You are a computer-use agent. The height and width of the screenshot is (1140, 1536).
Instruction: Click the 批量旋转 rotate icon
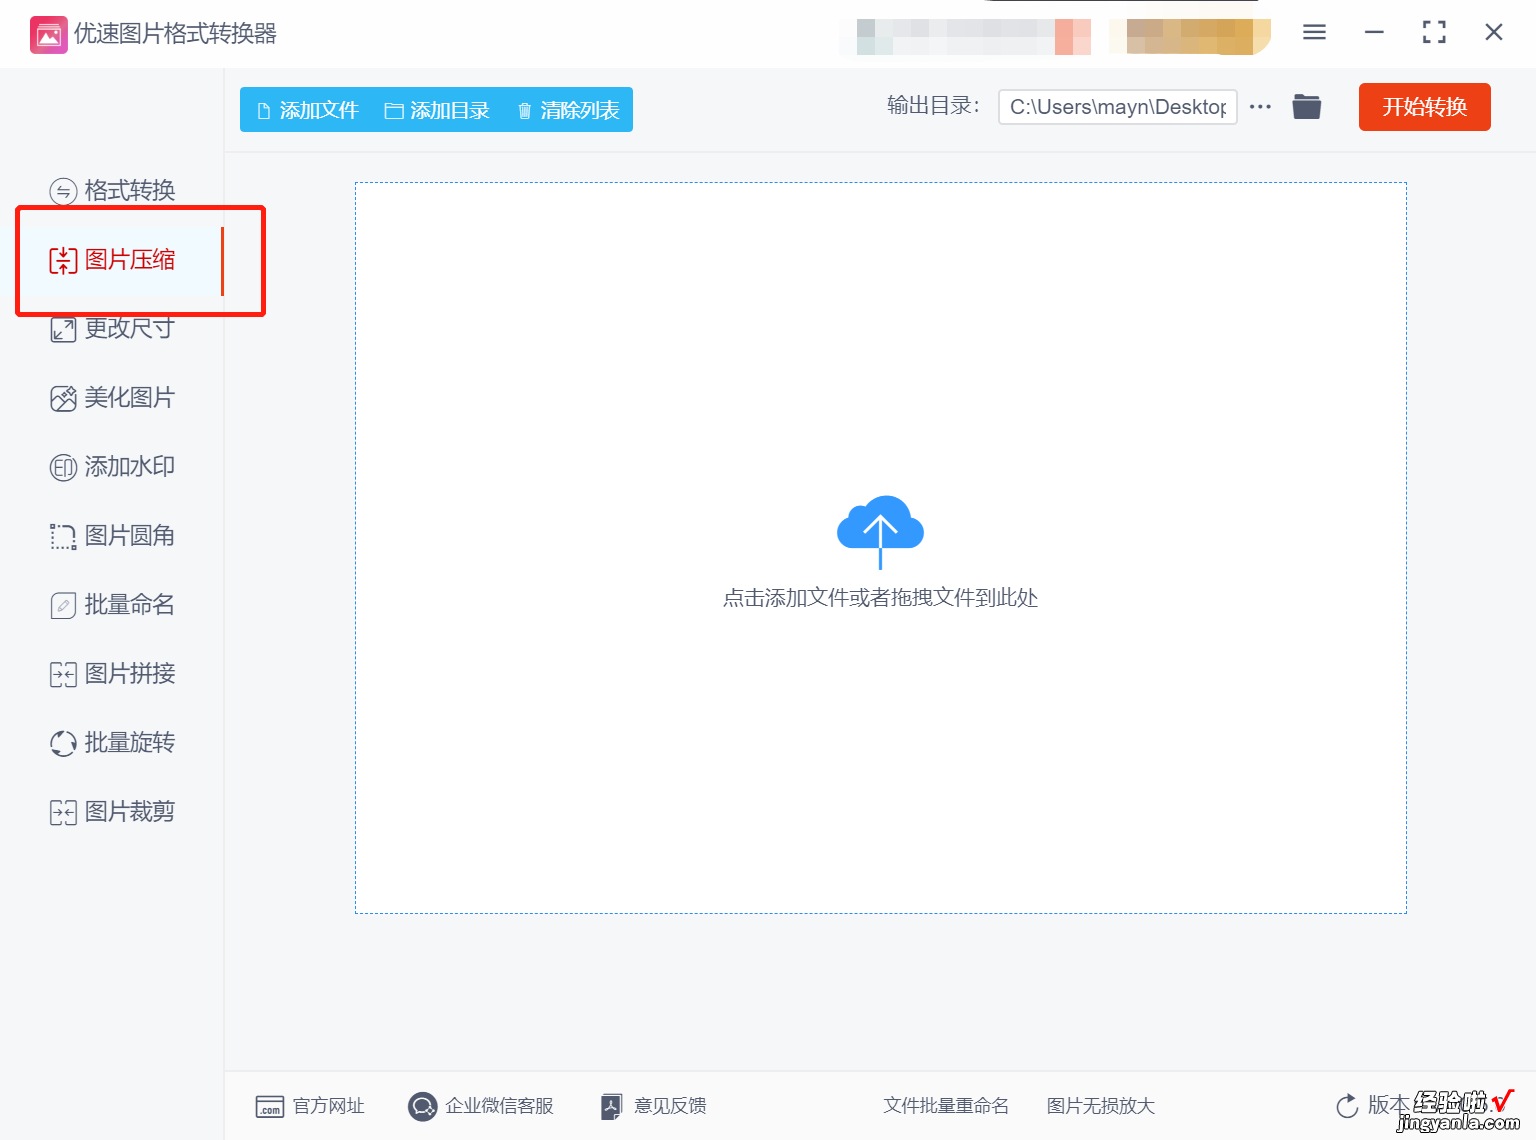[x=63, y=743]
